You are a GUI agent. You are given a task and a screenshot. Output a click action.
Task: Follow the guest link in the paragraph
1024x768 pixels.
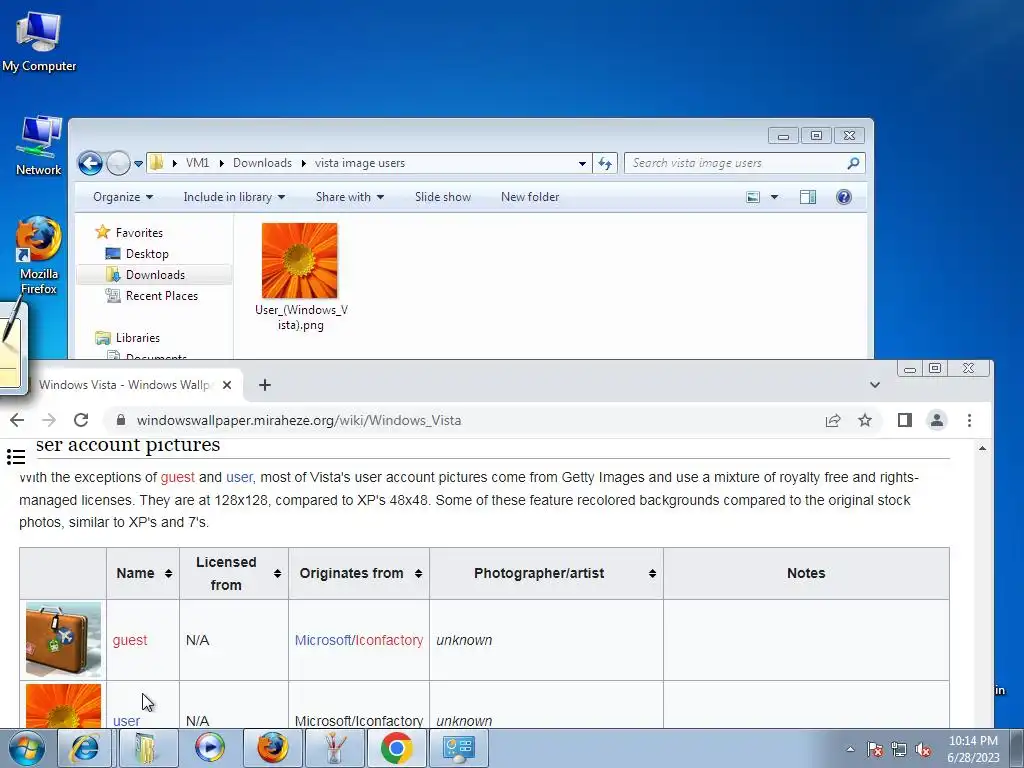pos(178,477)
